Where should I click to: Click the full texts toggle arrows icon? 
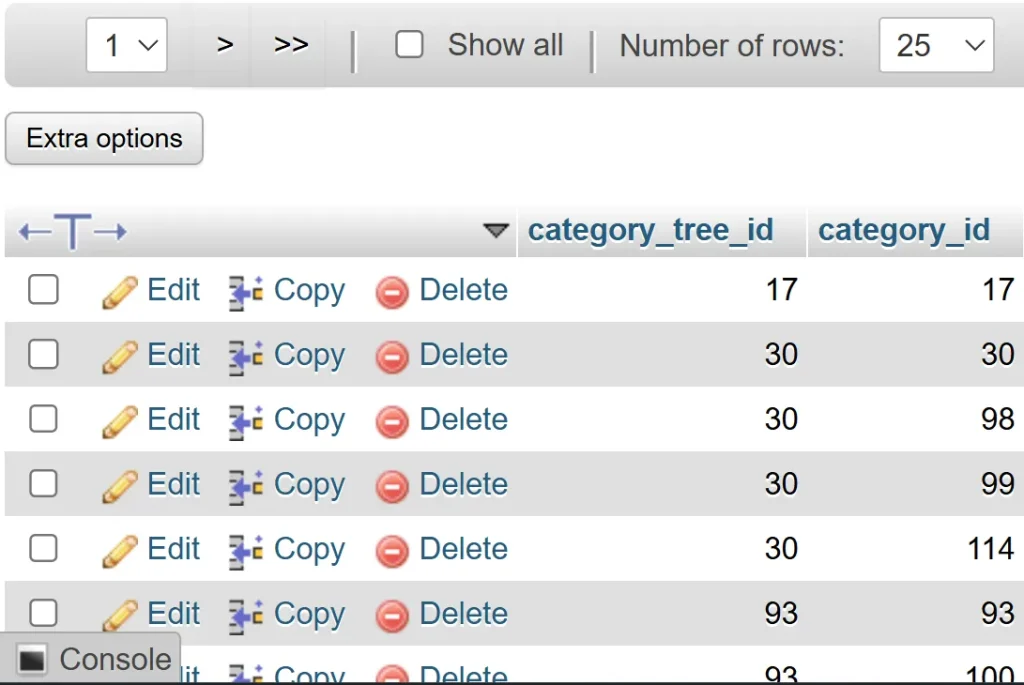[73, 232]
